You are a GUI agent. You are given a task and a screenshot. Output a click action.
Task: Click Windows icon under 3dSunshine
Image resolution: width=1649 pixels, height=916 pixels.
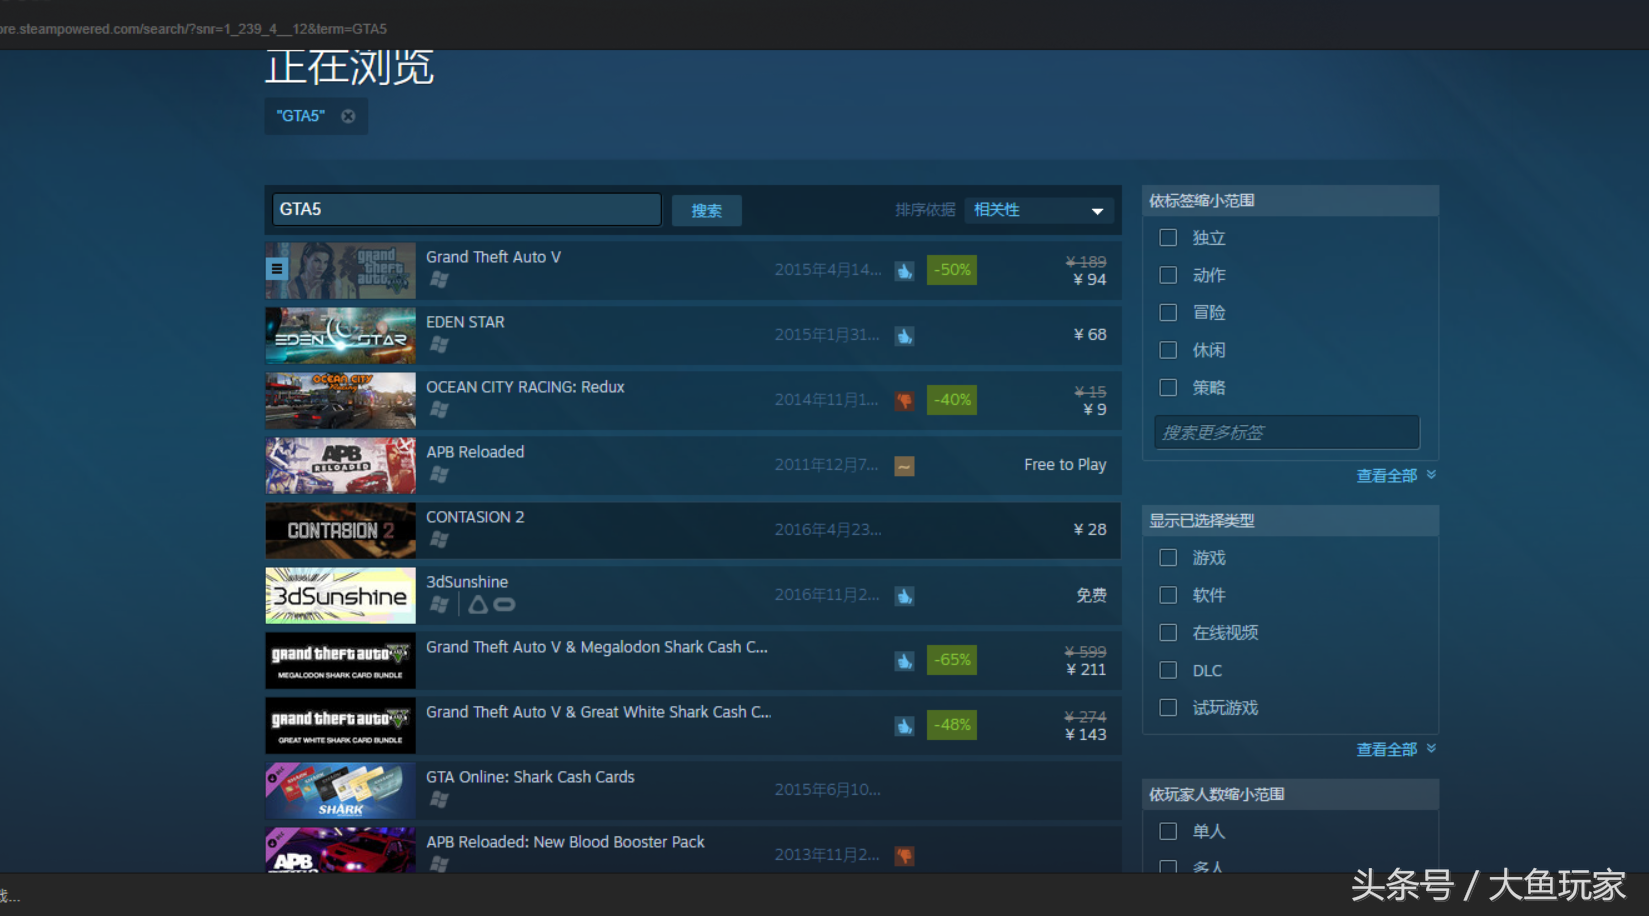coord(438,605)
